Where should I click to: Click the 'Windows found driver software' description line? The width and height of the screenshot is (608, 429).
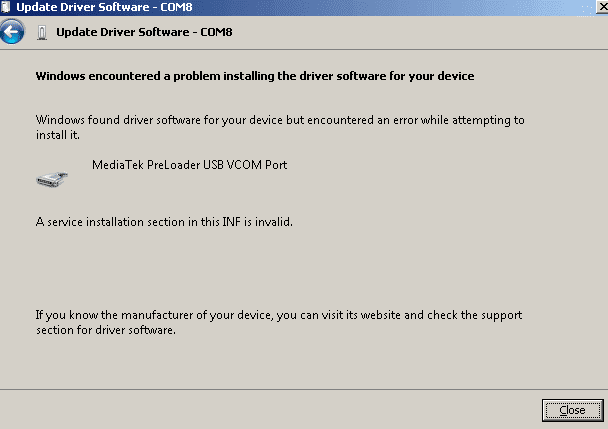tap(280, 120)
